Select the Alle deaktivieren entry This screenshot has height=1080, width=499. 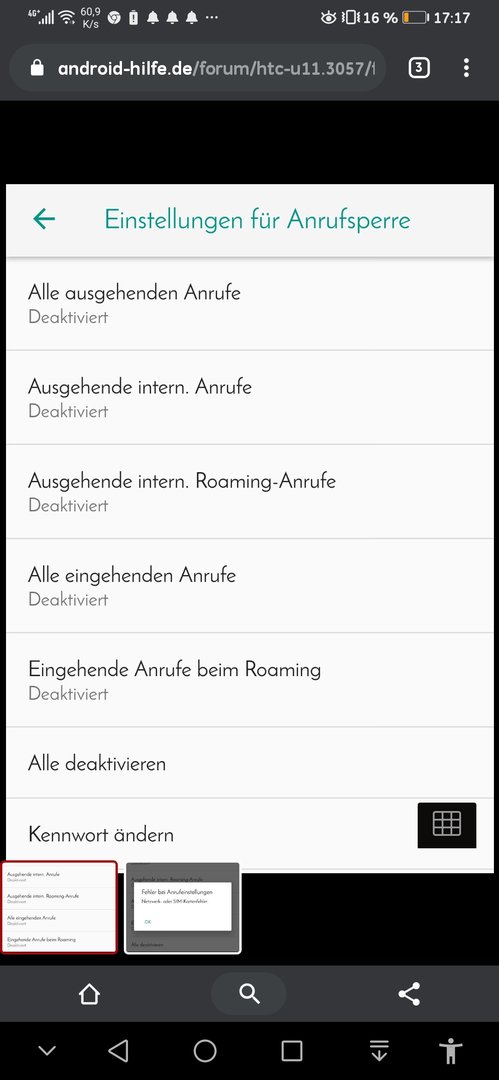[x=250, y=763]
